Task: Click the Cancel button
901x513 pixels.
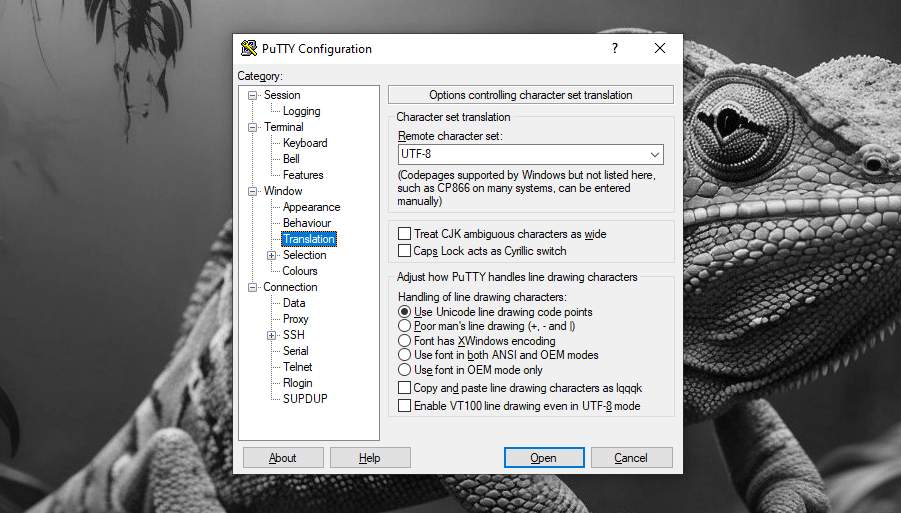Action: pos(631,458)
